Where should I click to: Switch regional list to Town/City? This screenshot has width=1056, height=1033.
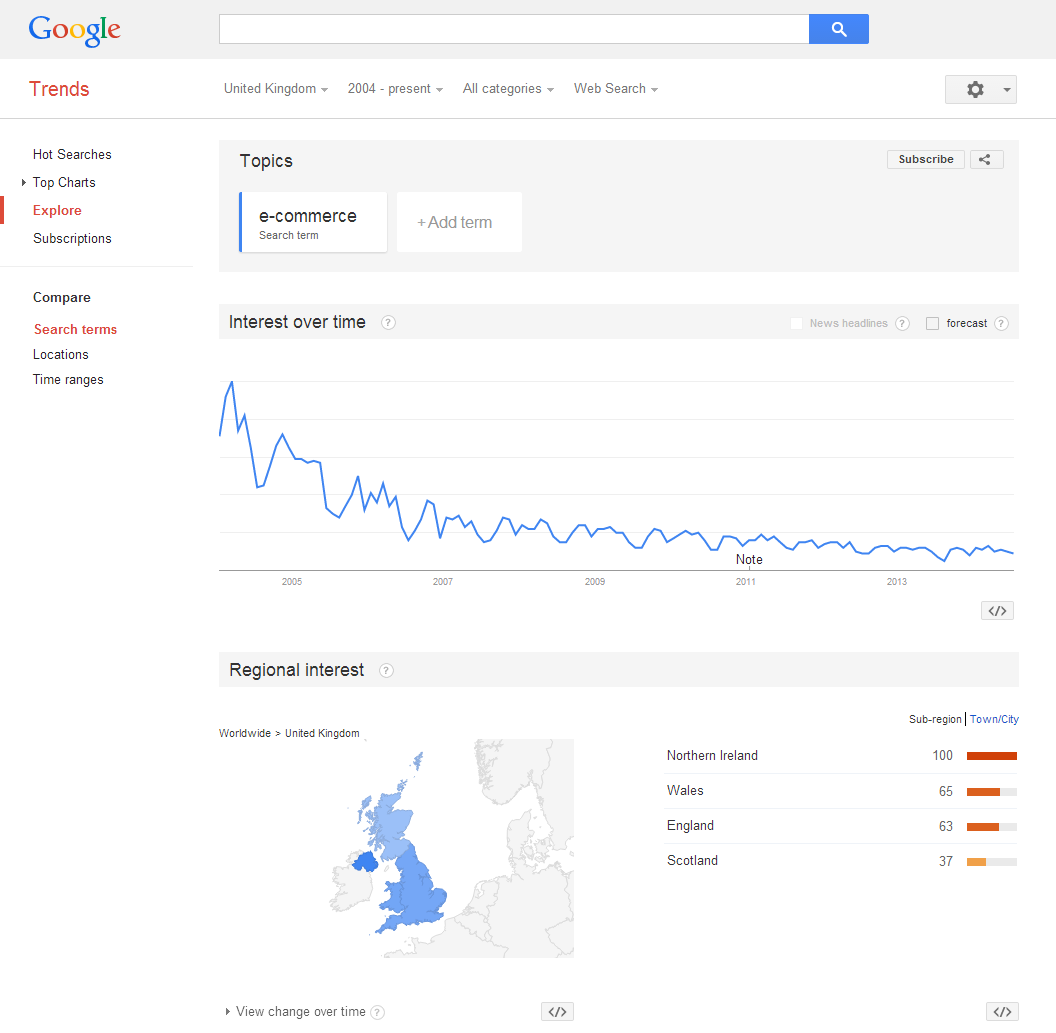pyautogui.click(x=994, y=719)
